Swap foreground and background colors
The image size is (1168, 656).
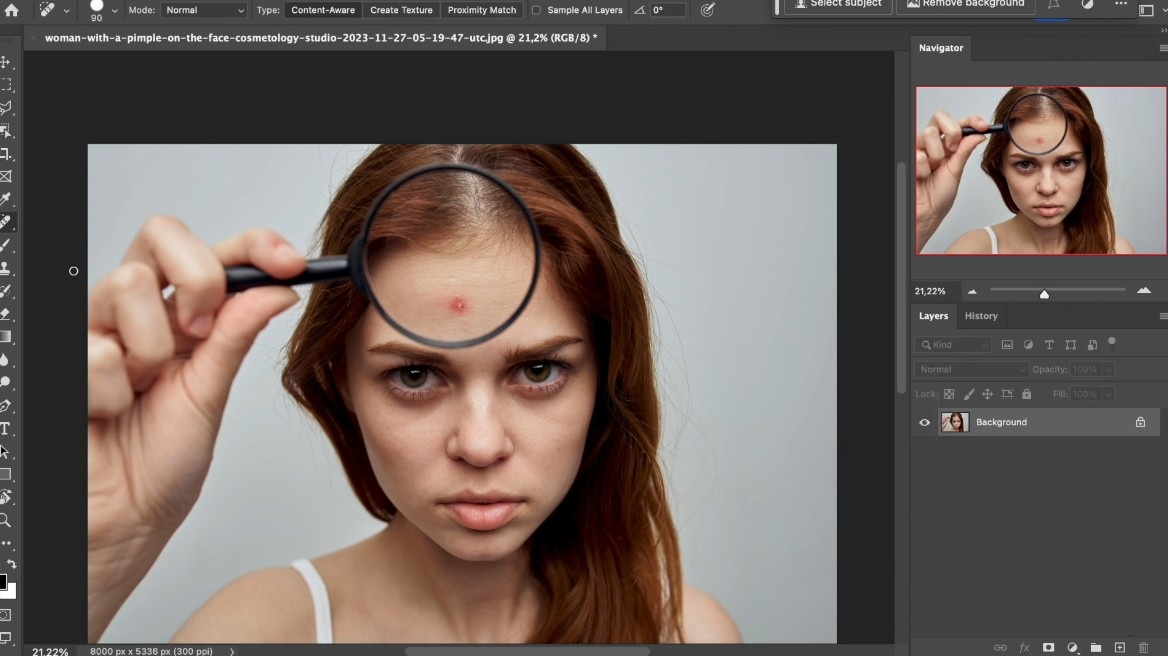pos(11,564)
